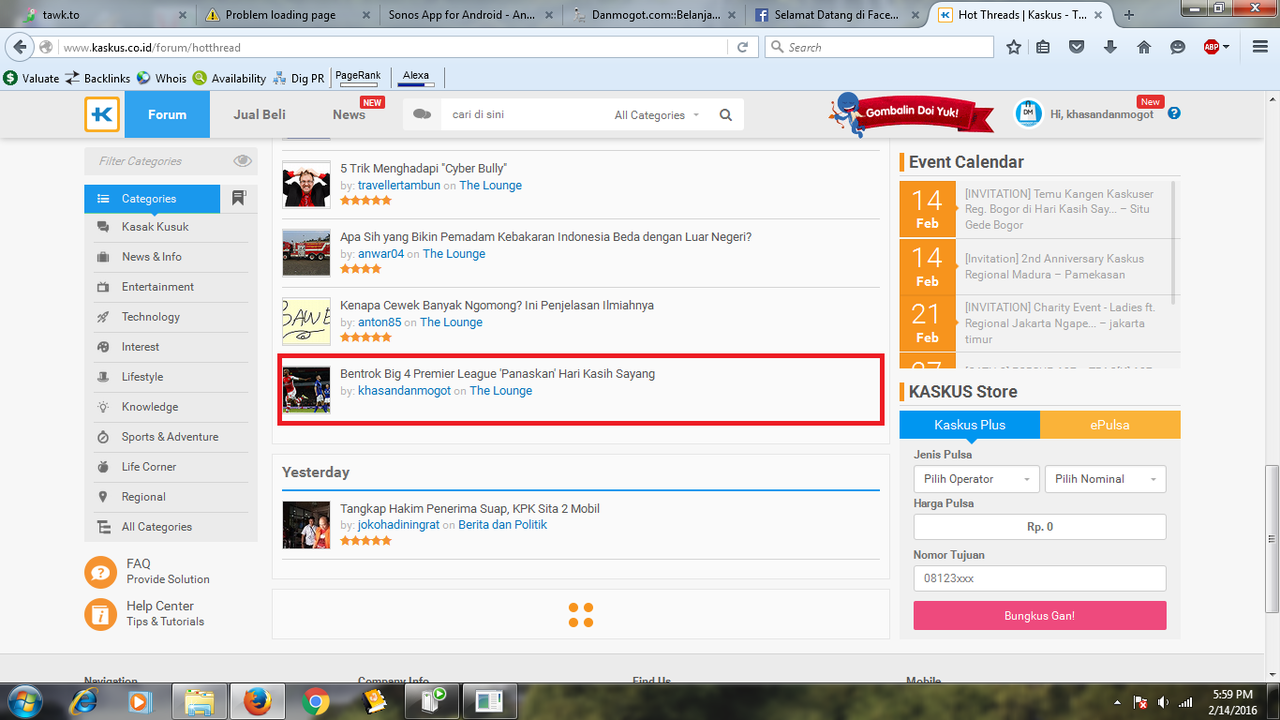Click the Filter Categories input field
Viewport: 1280px width, 720px height.
(x=160, y=161)
